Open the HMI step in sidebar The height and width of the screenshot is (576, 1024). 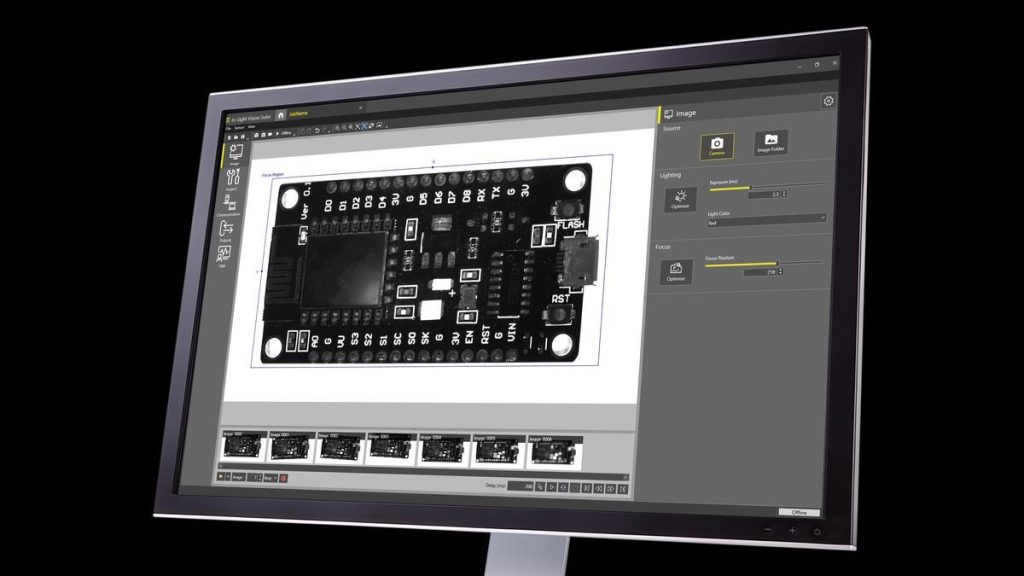pyautogui.click(x=223, y=256)
